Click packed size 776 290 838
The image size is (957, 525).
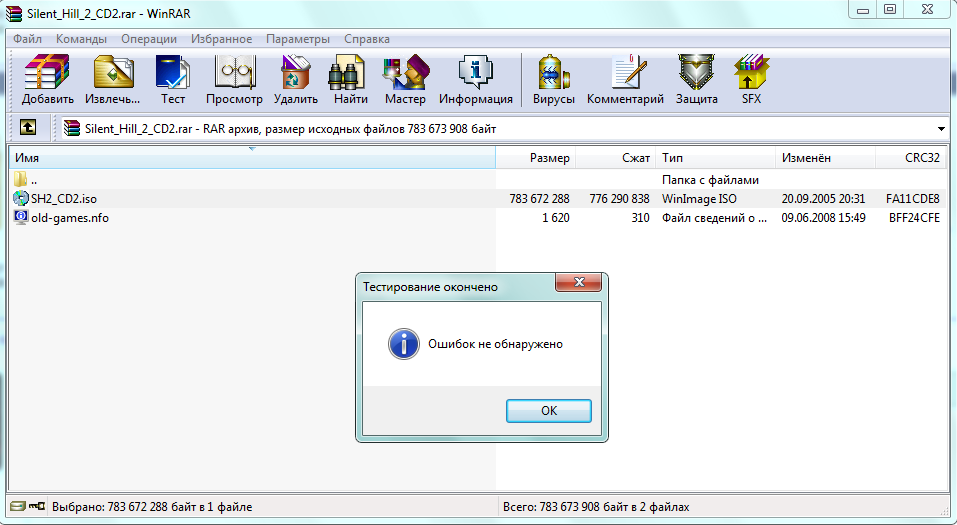[619, 199]
